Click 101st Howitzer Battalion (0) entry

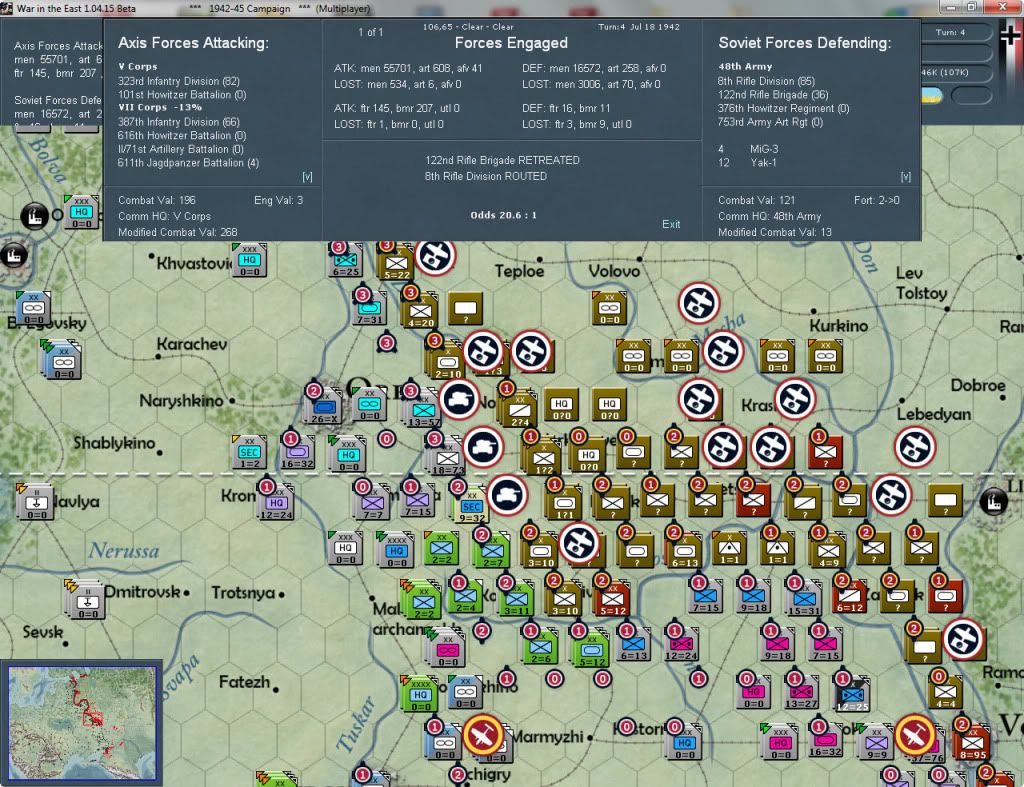pos(182,95)
